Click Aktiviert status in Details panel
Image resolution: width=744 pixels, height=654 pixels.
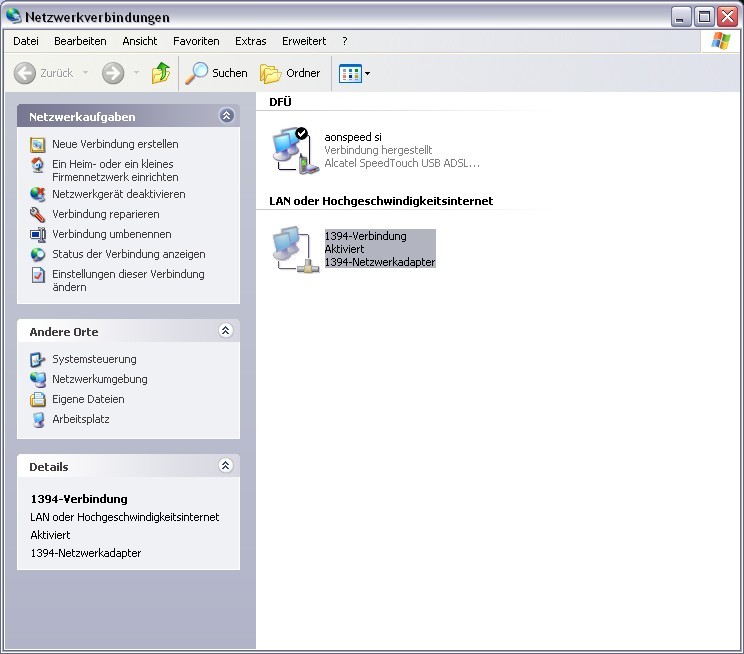pos(50,535)
